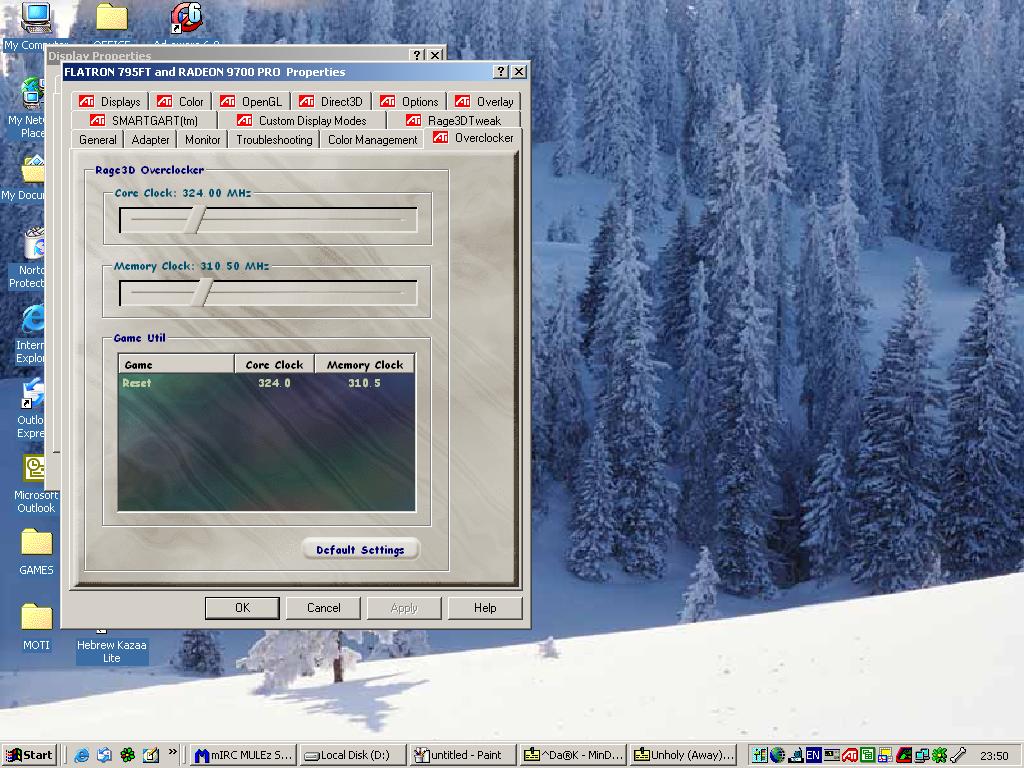1024x768 pixels.
Task: Switch to mIRC MULEz taskbar window
Action: [244, 755]
